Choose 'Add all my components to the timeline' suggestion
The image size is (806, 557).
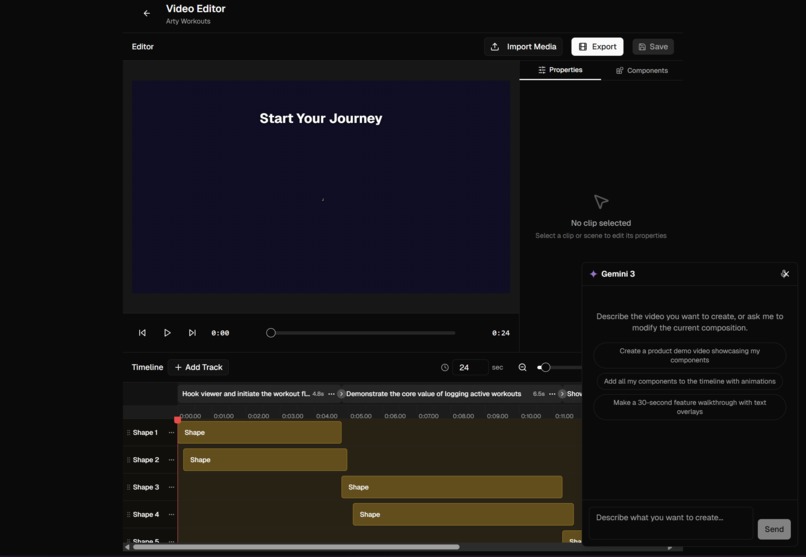click(689, 381)
